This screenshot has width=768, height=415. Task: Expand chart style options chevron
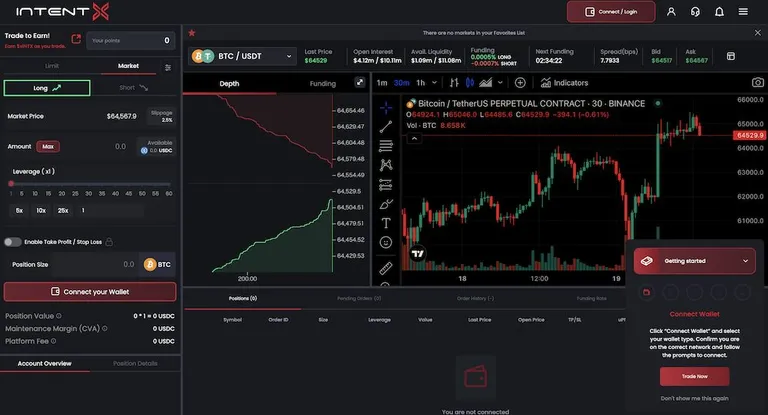pyautogui.click(x=500, y=83)
